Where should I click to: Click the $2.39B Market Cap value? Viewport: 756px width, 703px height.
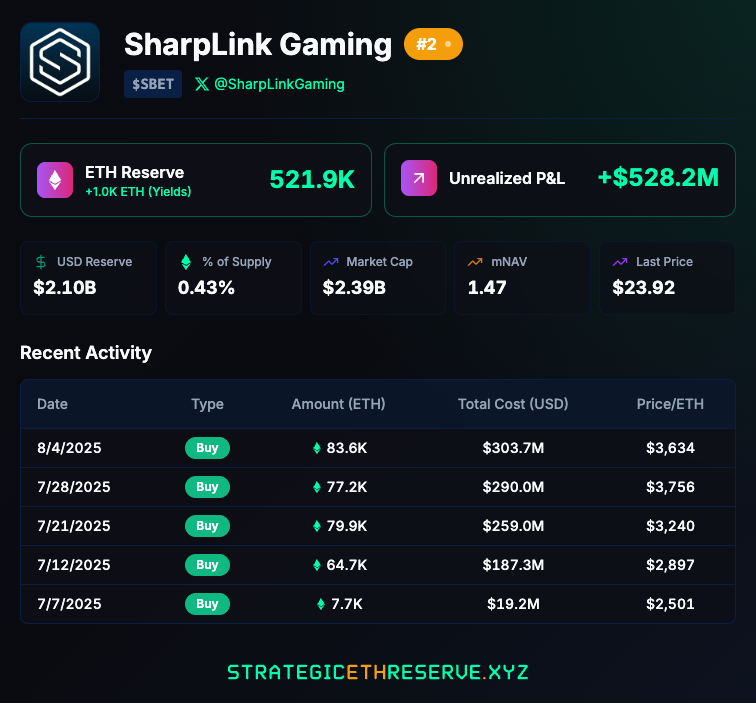(x=354, y=288)
